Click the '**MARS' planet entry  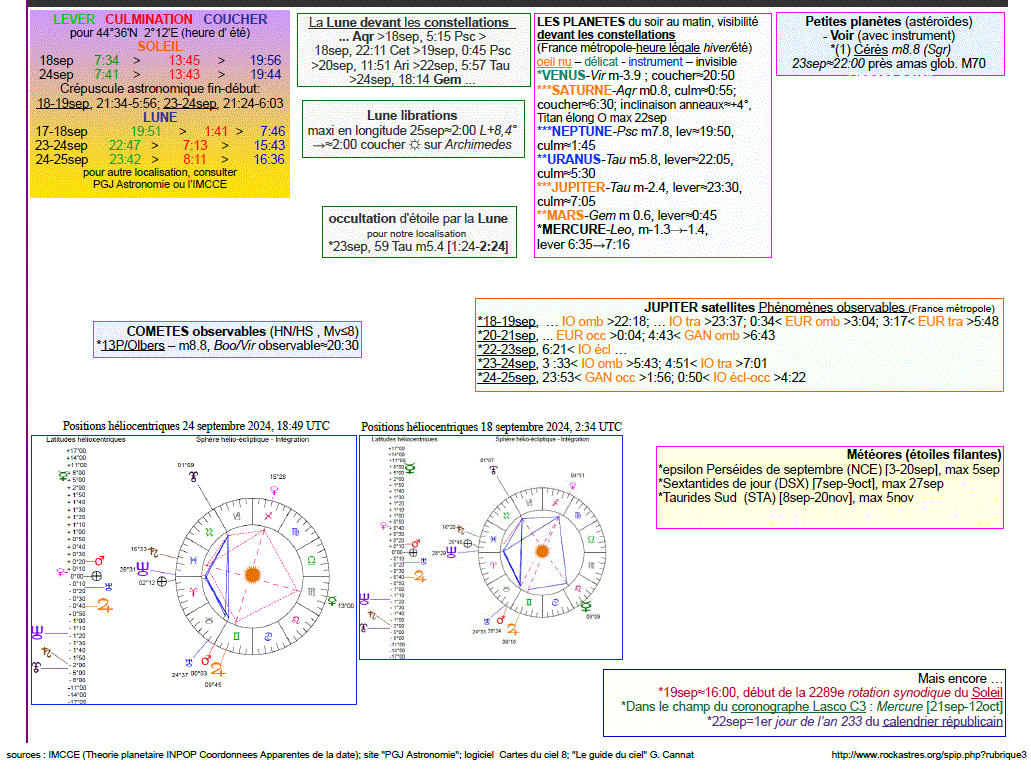point(561,215)
